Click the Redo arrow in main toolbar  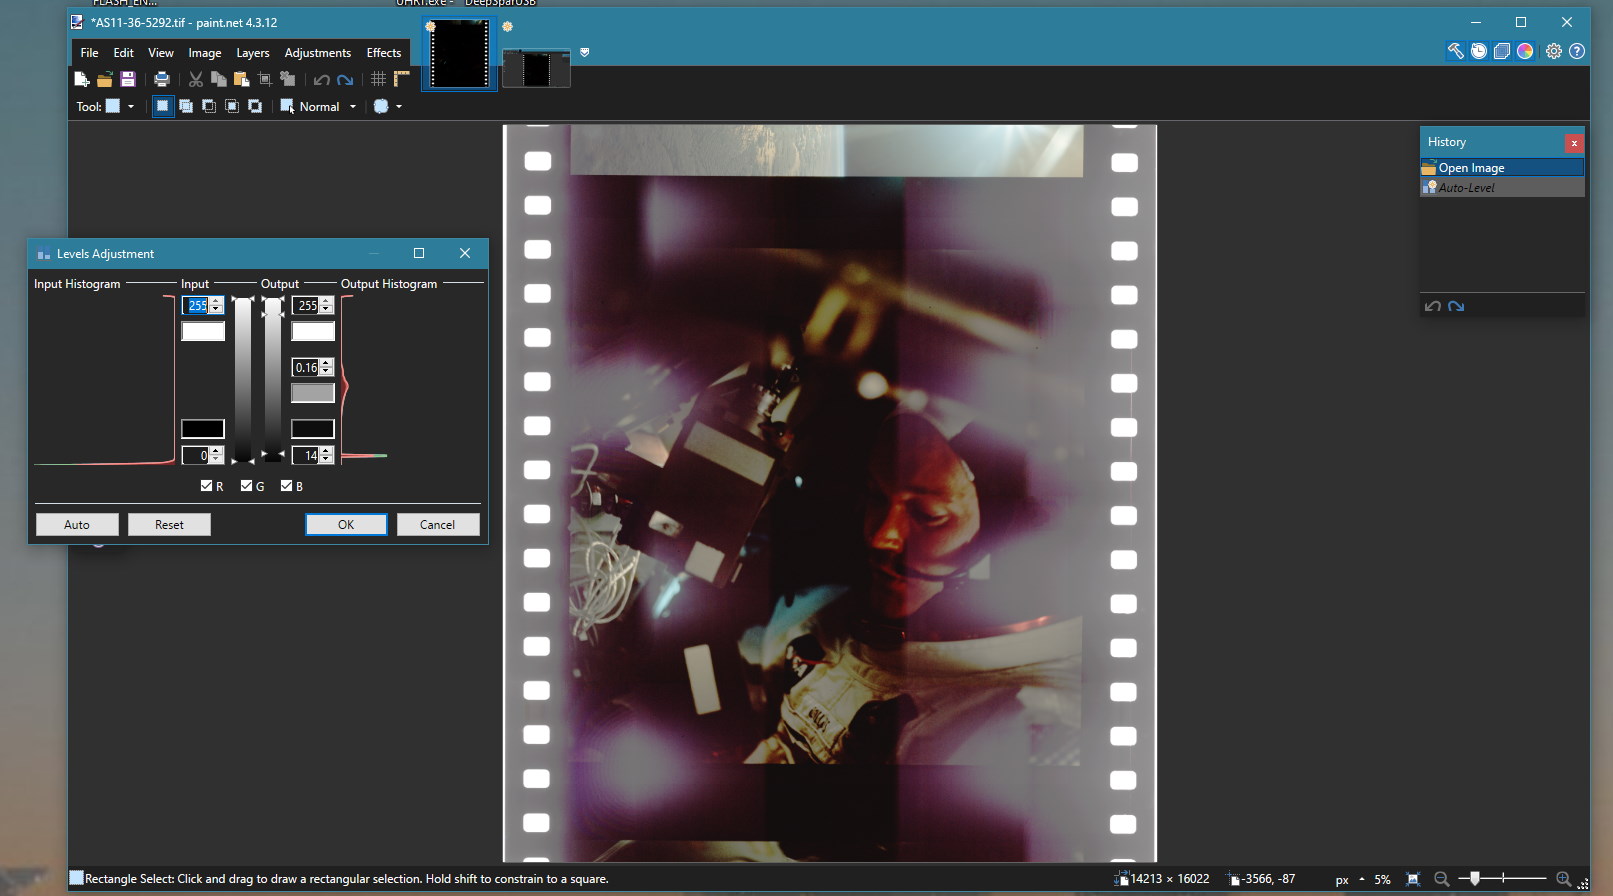click(345, 80)
